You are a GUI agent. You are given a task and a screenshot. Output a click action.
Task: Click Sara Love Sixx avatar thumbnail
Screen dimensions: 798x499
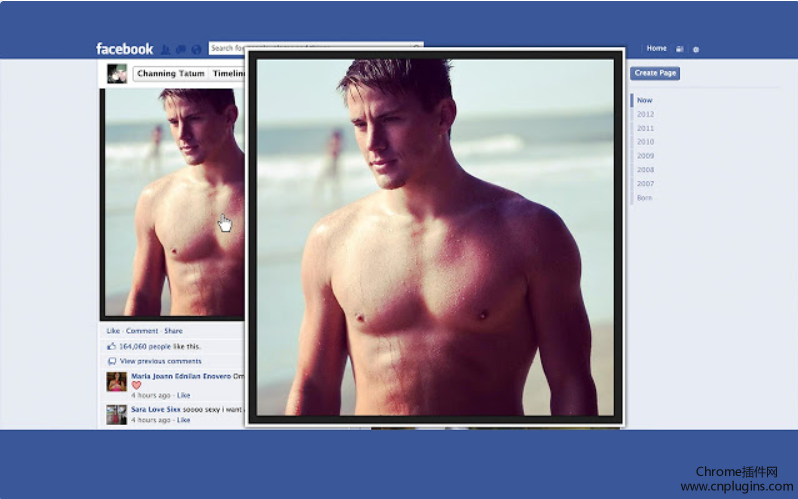click(x=117, y=415)
